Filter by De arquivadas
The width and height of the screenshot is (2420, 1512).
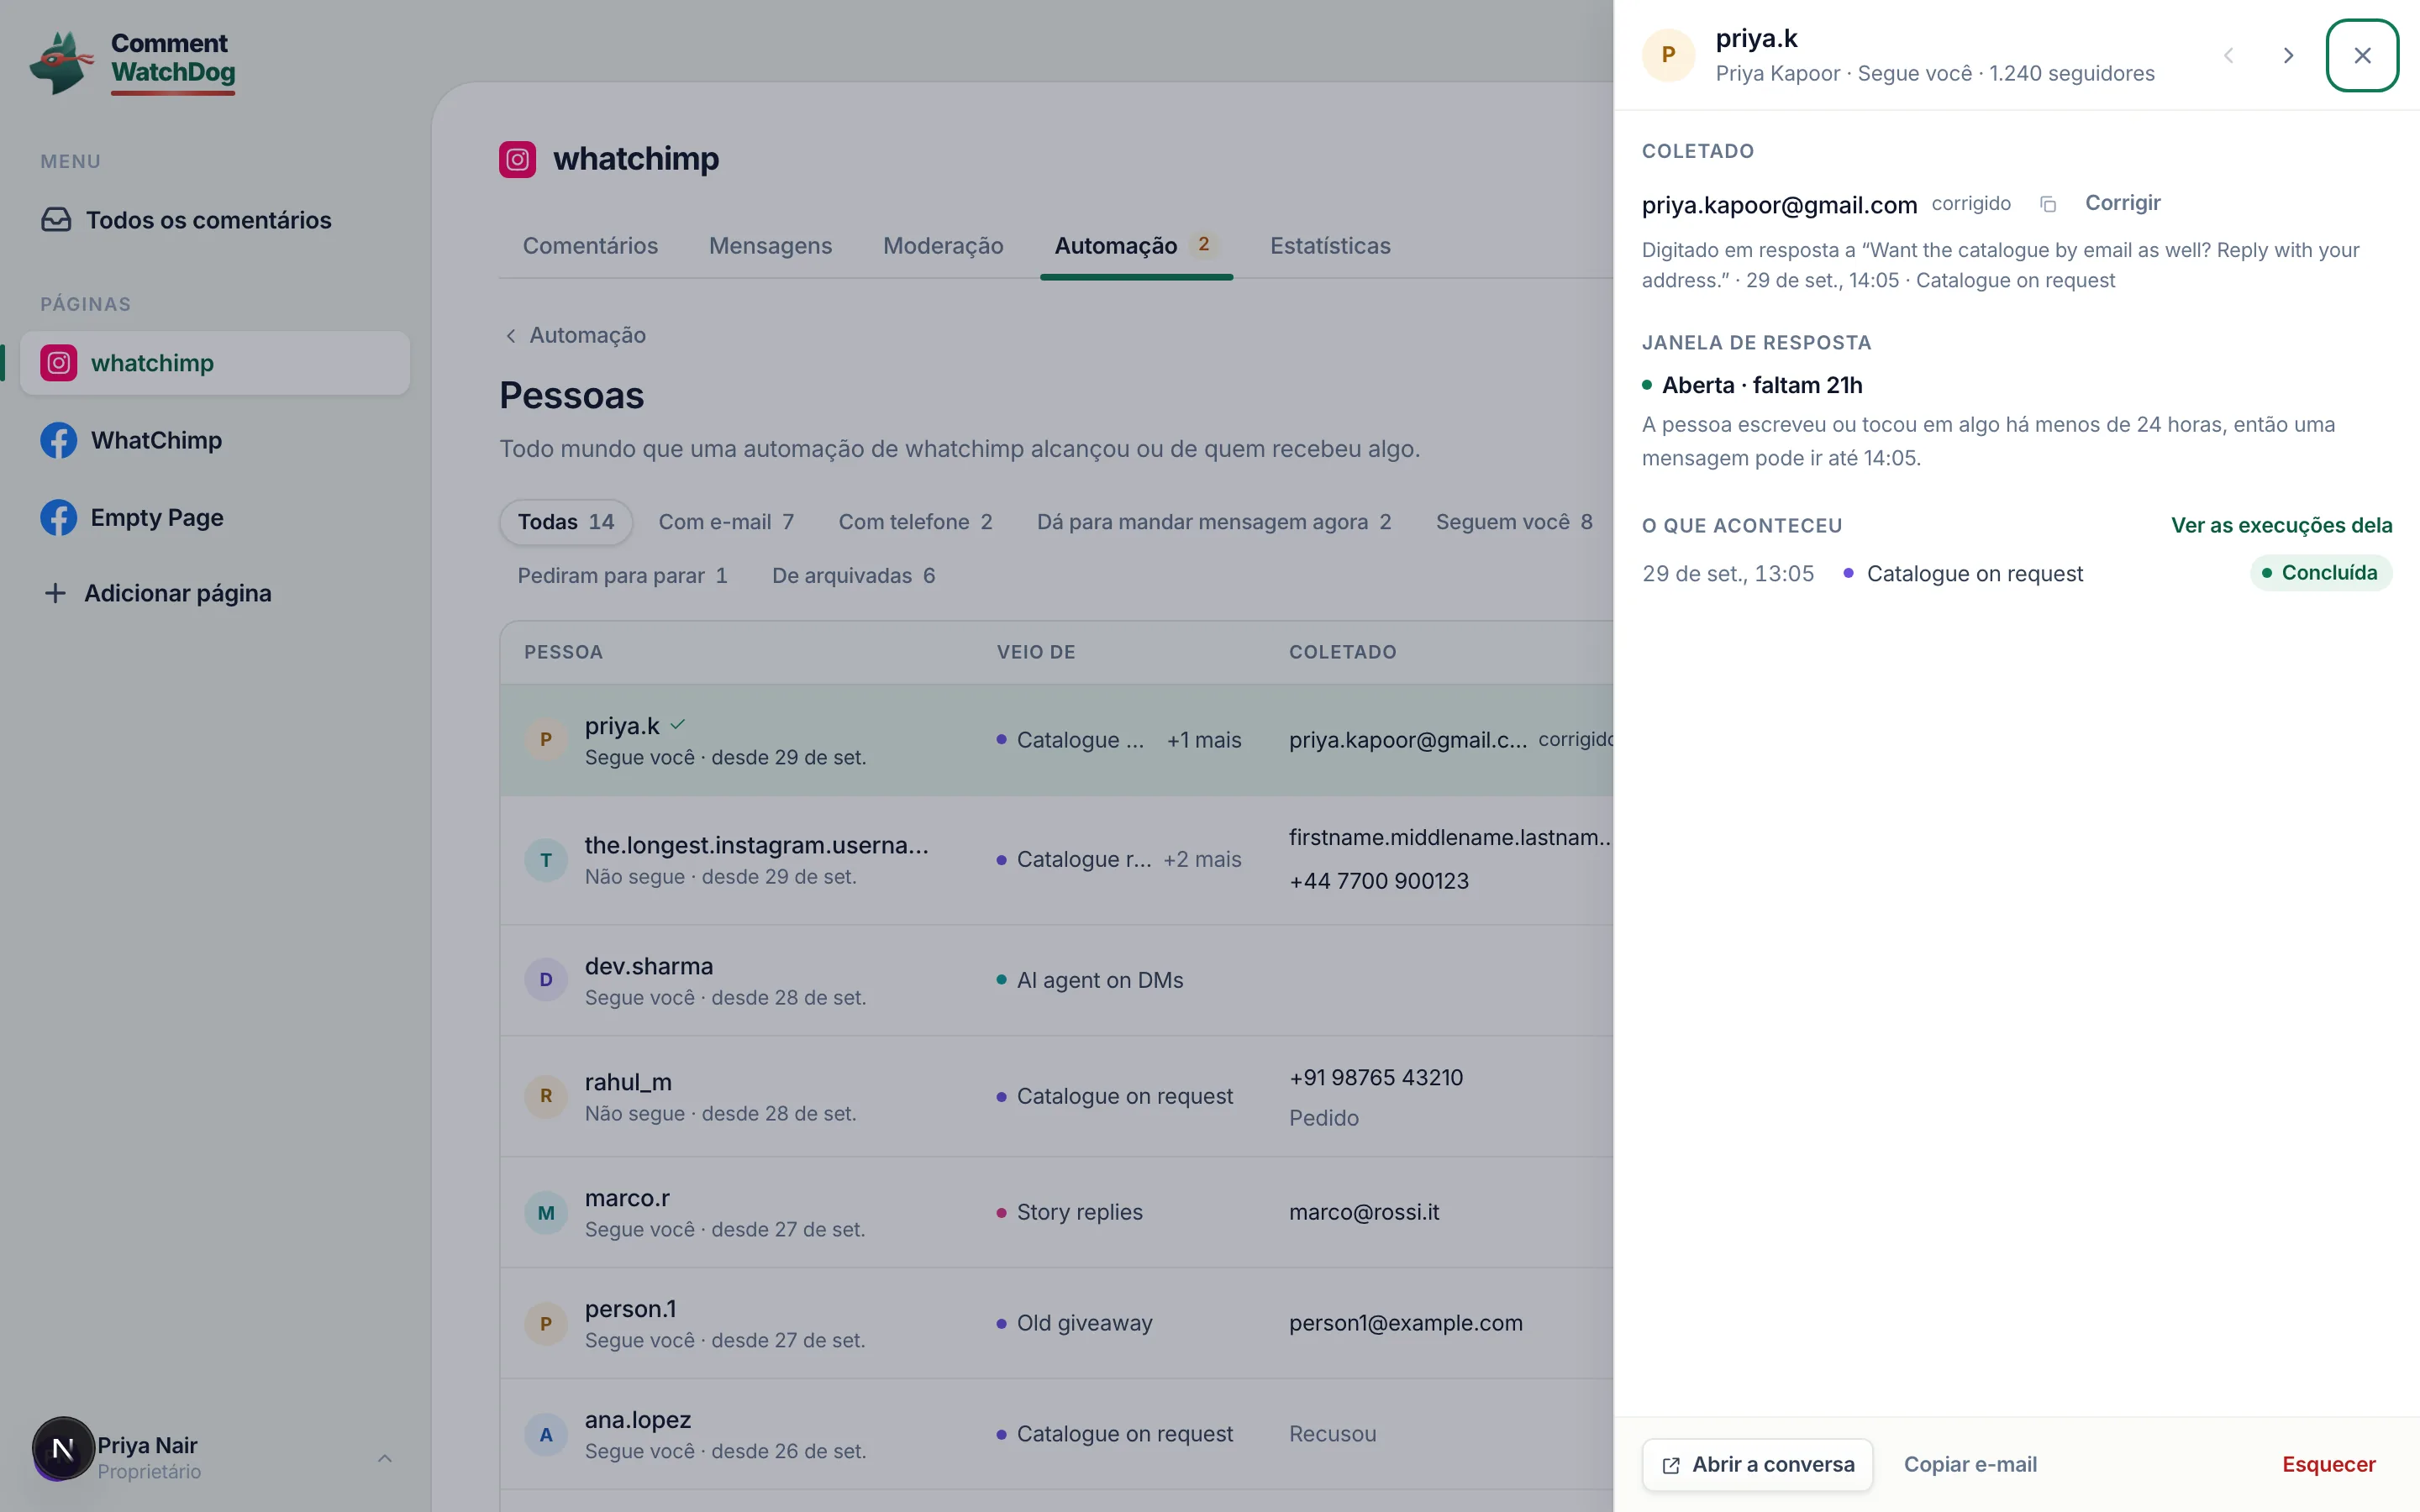coord(853,576)
